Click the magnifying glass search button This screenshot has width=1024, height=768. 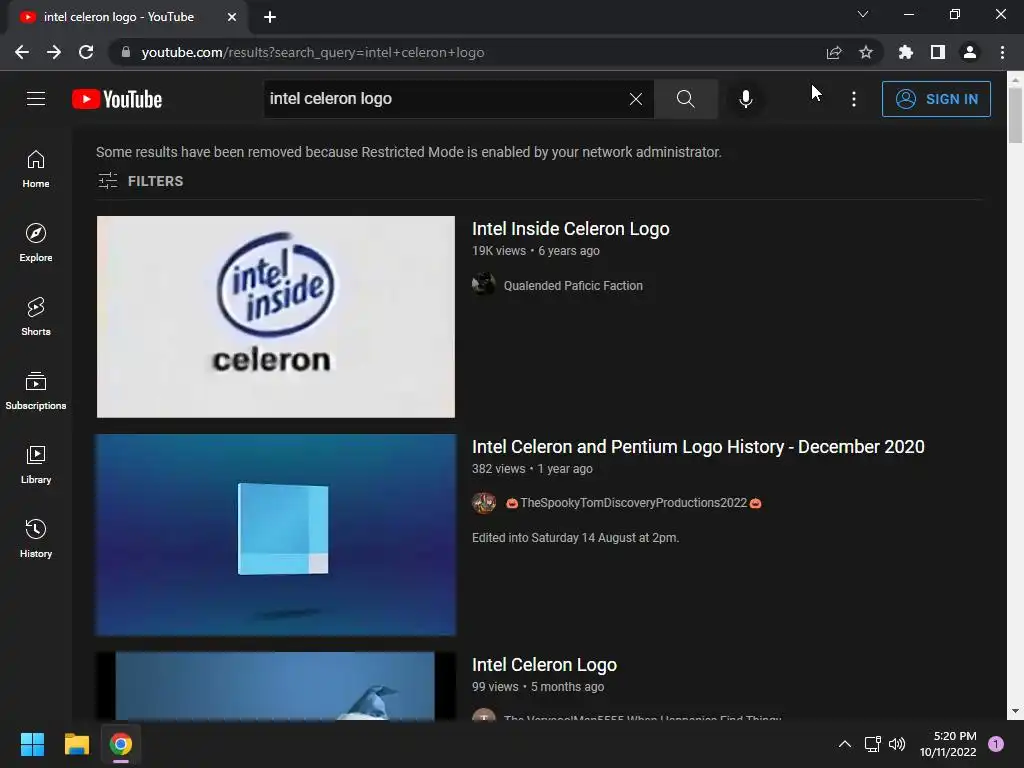(685, 99)
